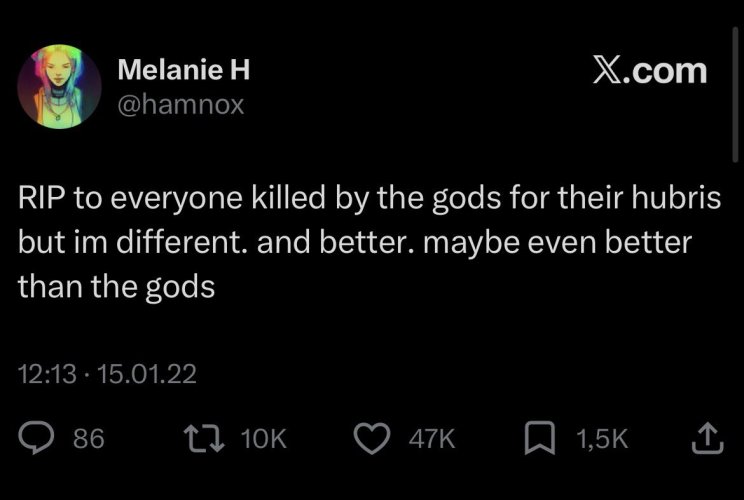Click the 12:13 timestamp
Image resolution: width=744 pixels, height=500 pixels.
tap(47, 374)
